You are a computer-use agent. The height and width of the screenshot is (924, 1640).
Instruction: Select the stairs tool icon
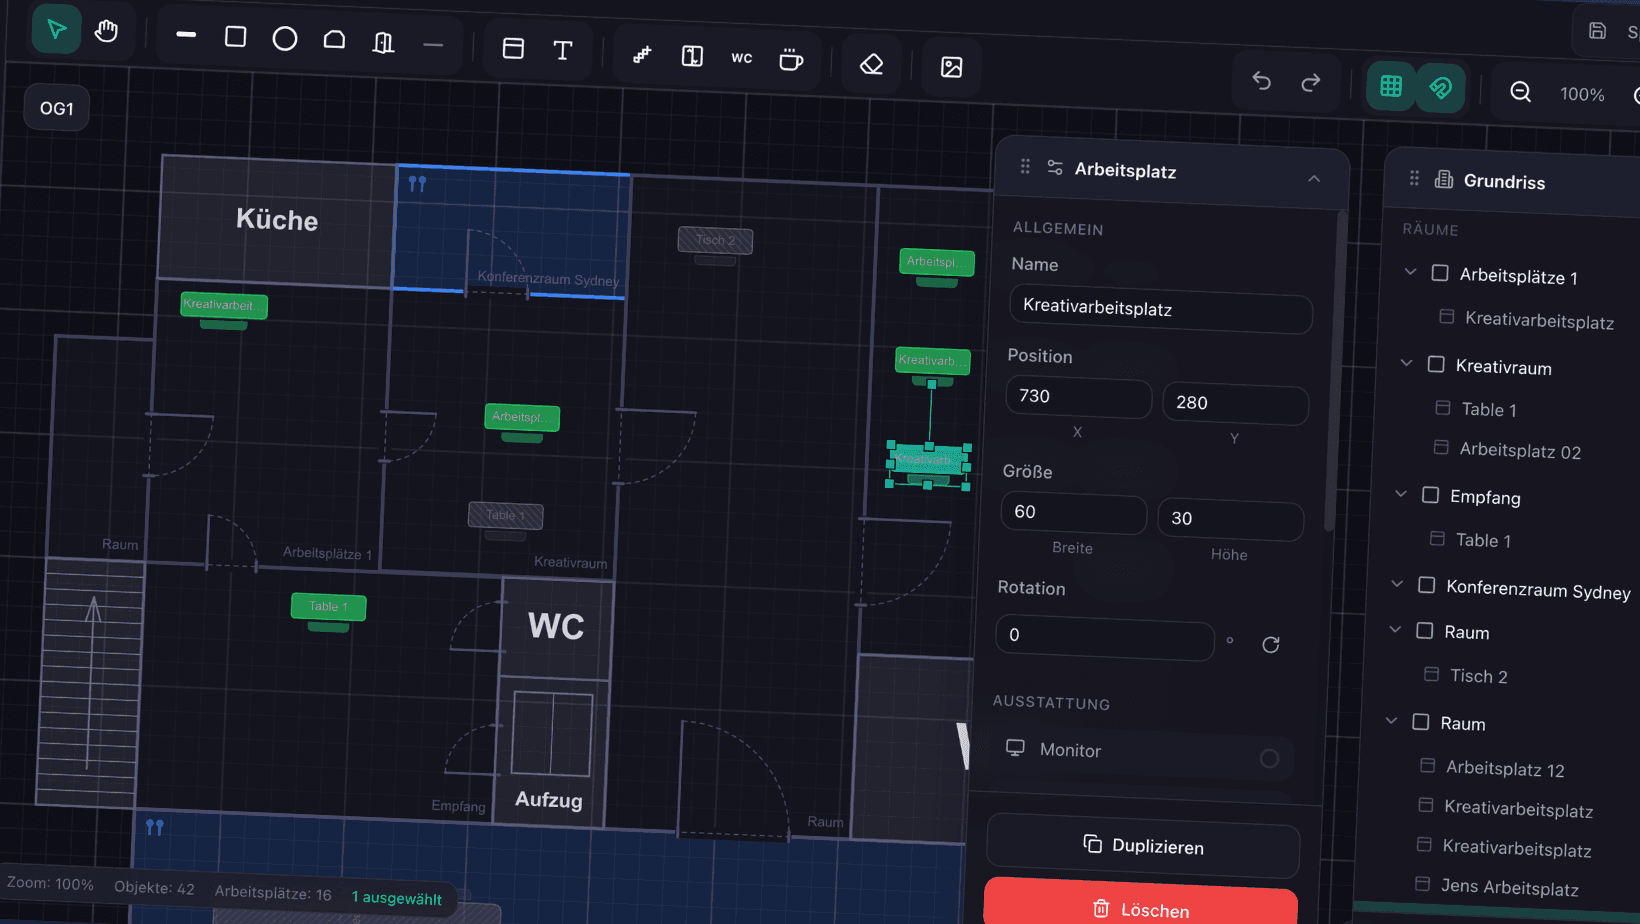pyautogui.click(x=642, y=55)
